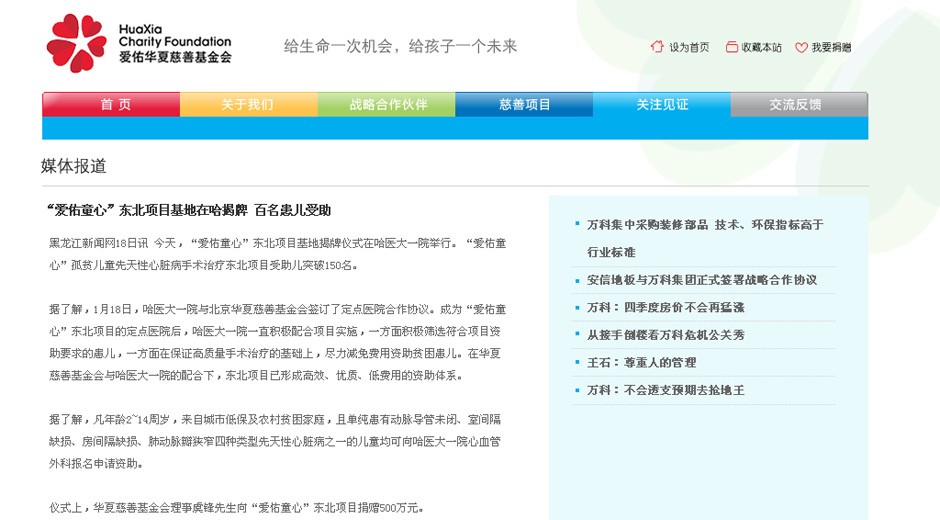Bookmark the site via 收藏本站 link

(761, 47)
